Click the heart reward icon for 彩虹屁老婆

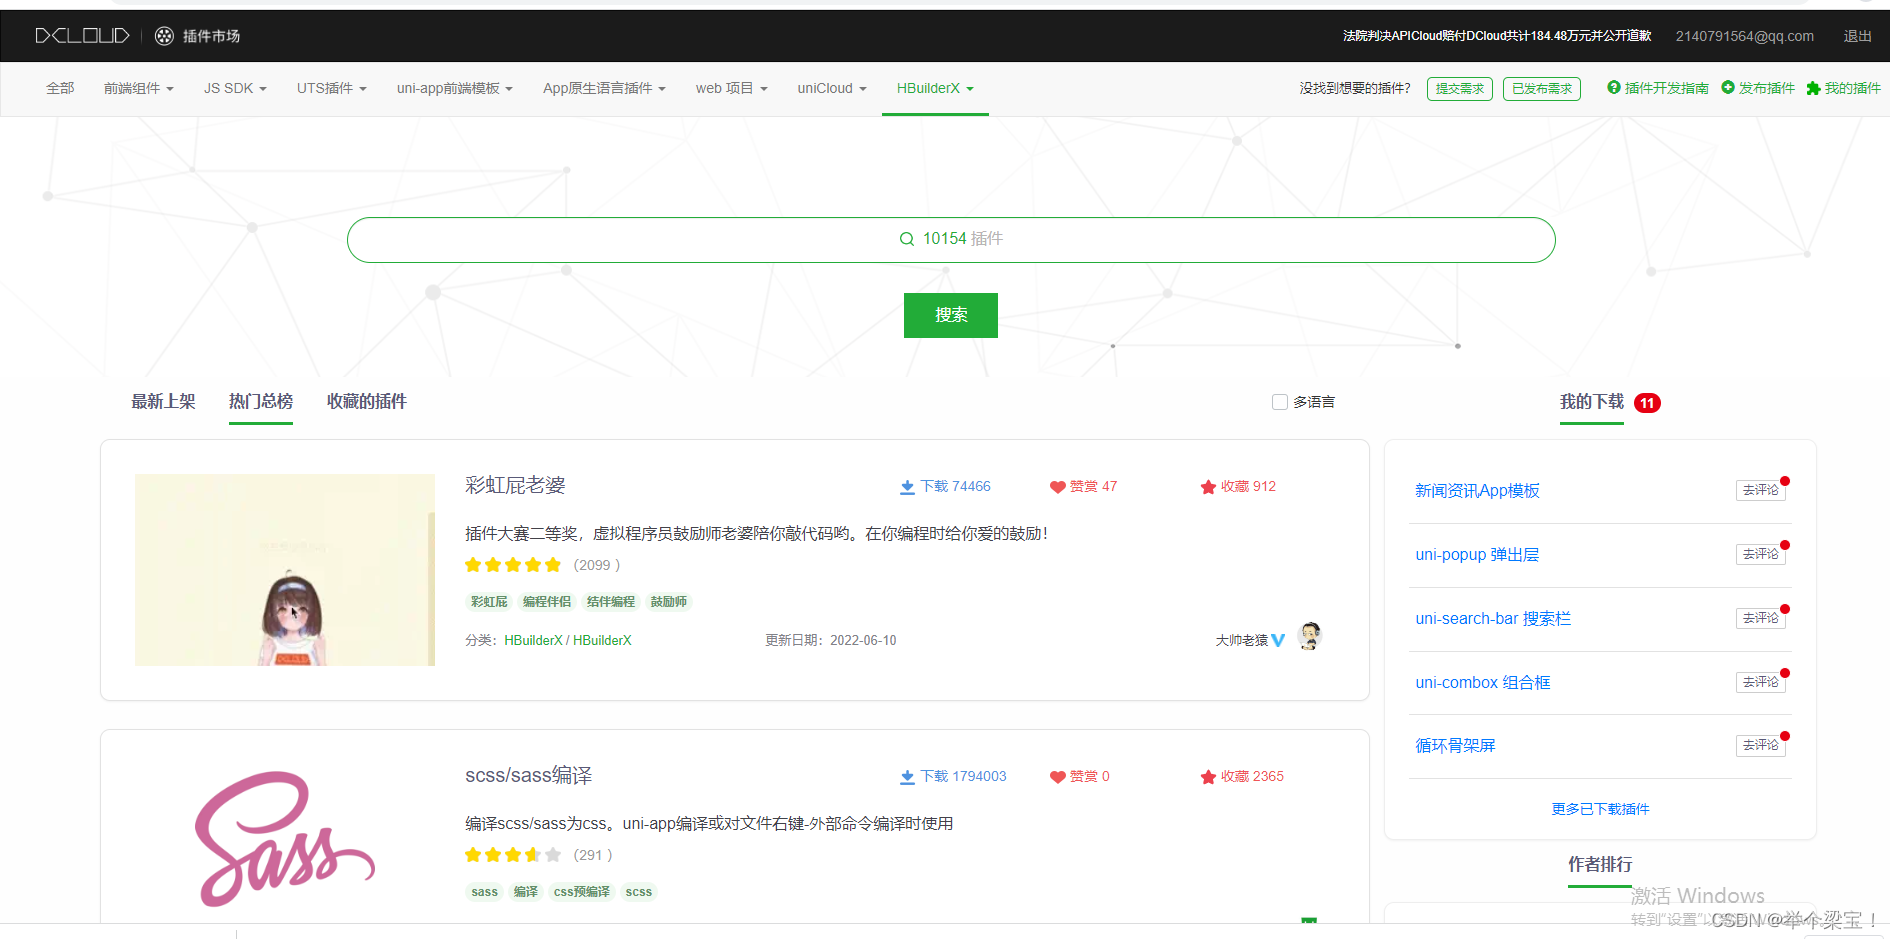click(1057, 487)
